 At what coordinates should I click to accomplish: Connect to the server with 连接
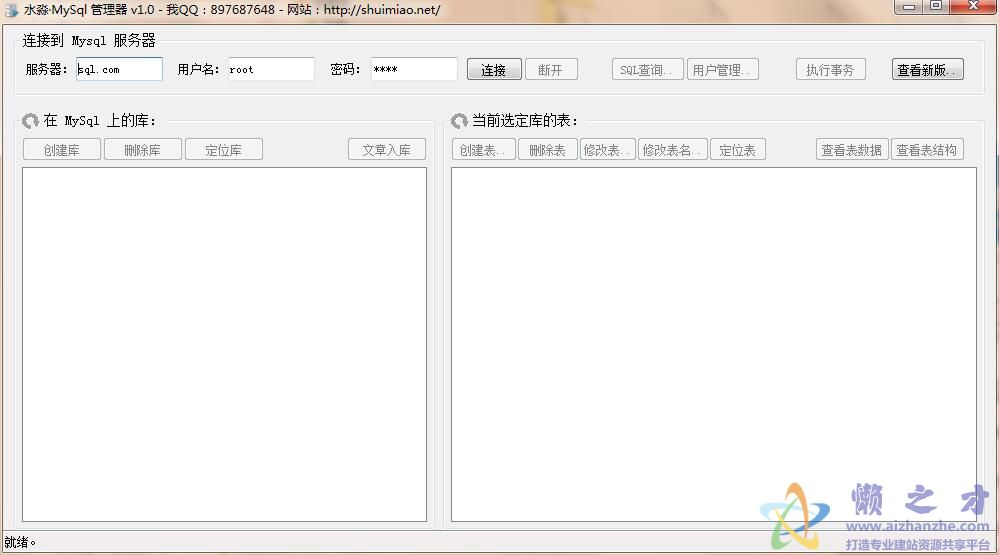click(x=494, y=69)
